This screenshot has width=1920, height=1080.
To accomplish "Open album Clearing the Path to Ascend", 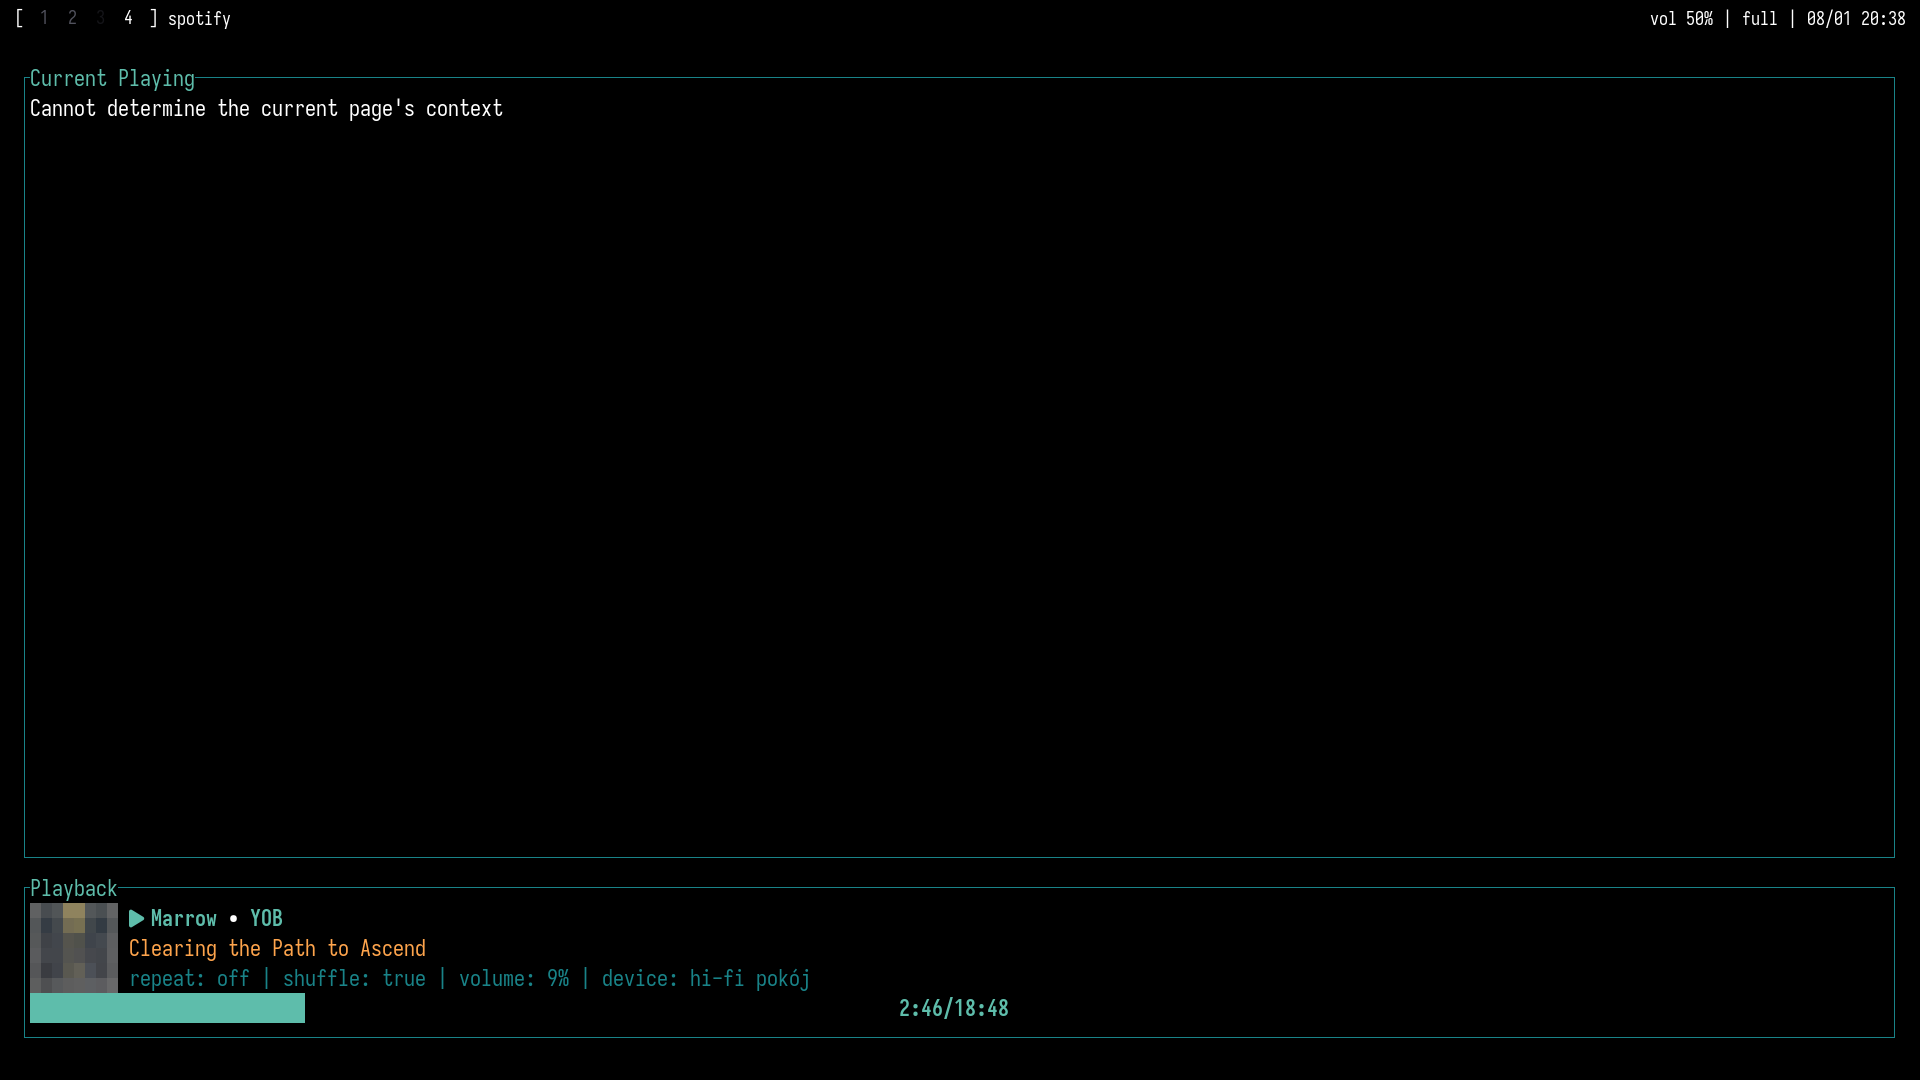I will [x=277, y=949].
